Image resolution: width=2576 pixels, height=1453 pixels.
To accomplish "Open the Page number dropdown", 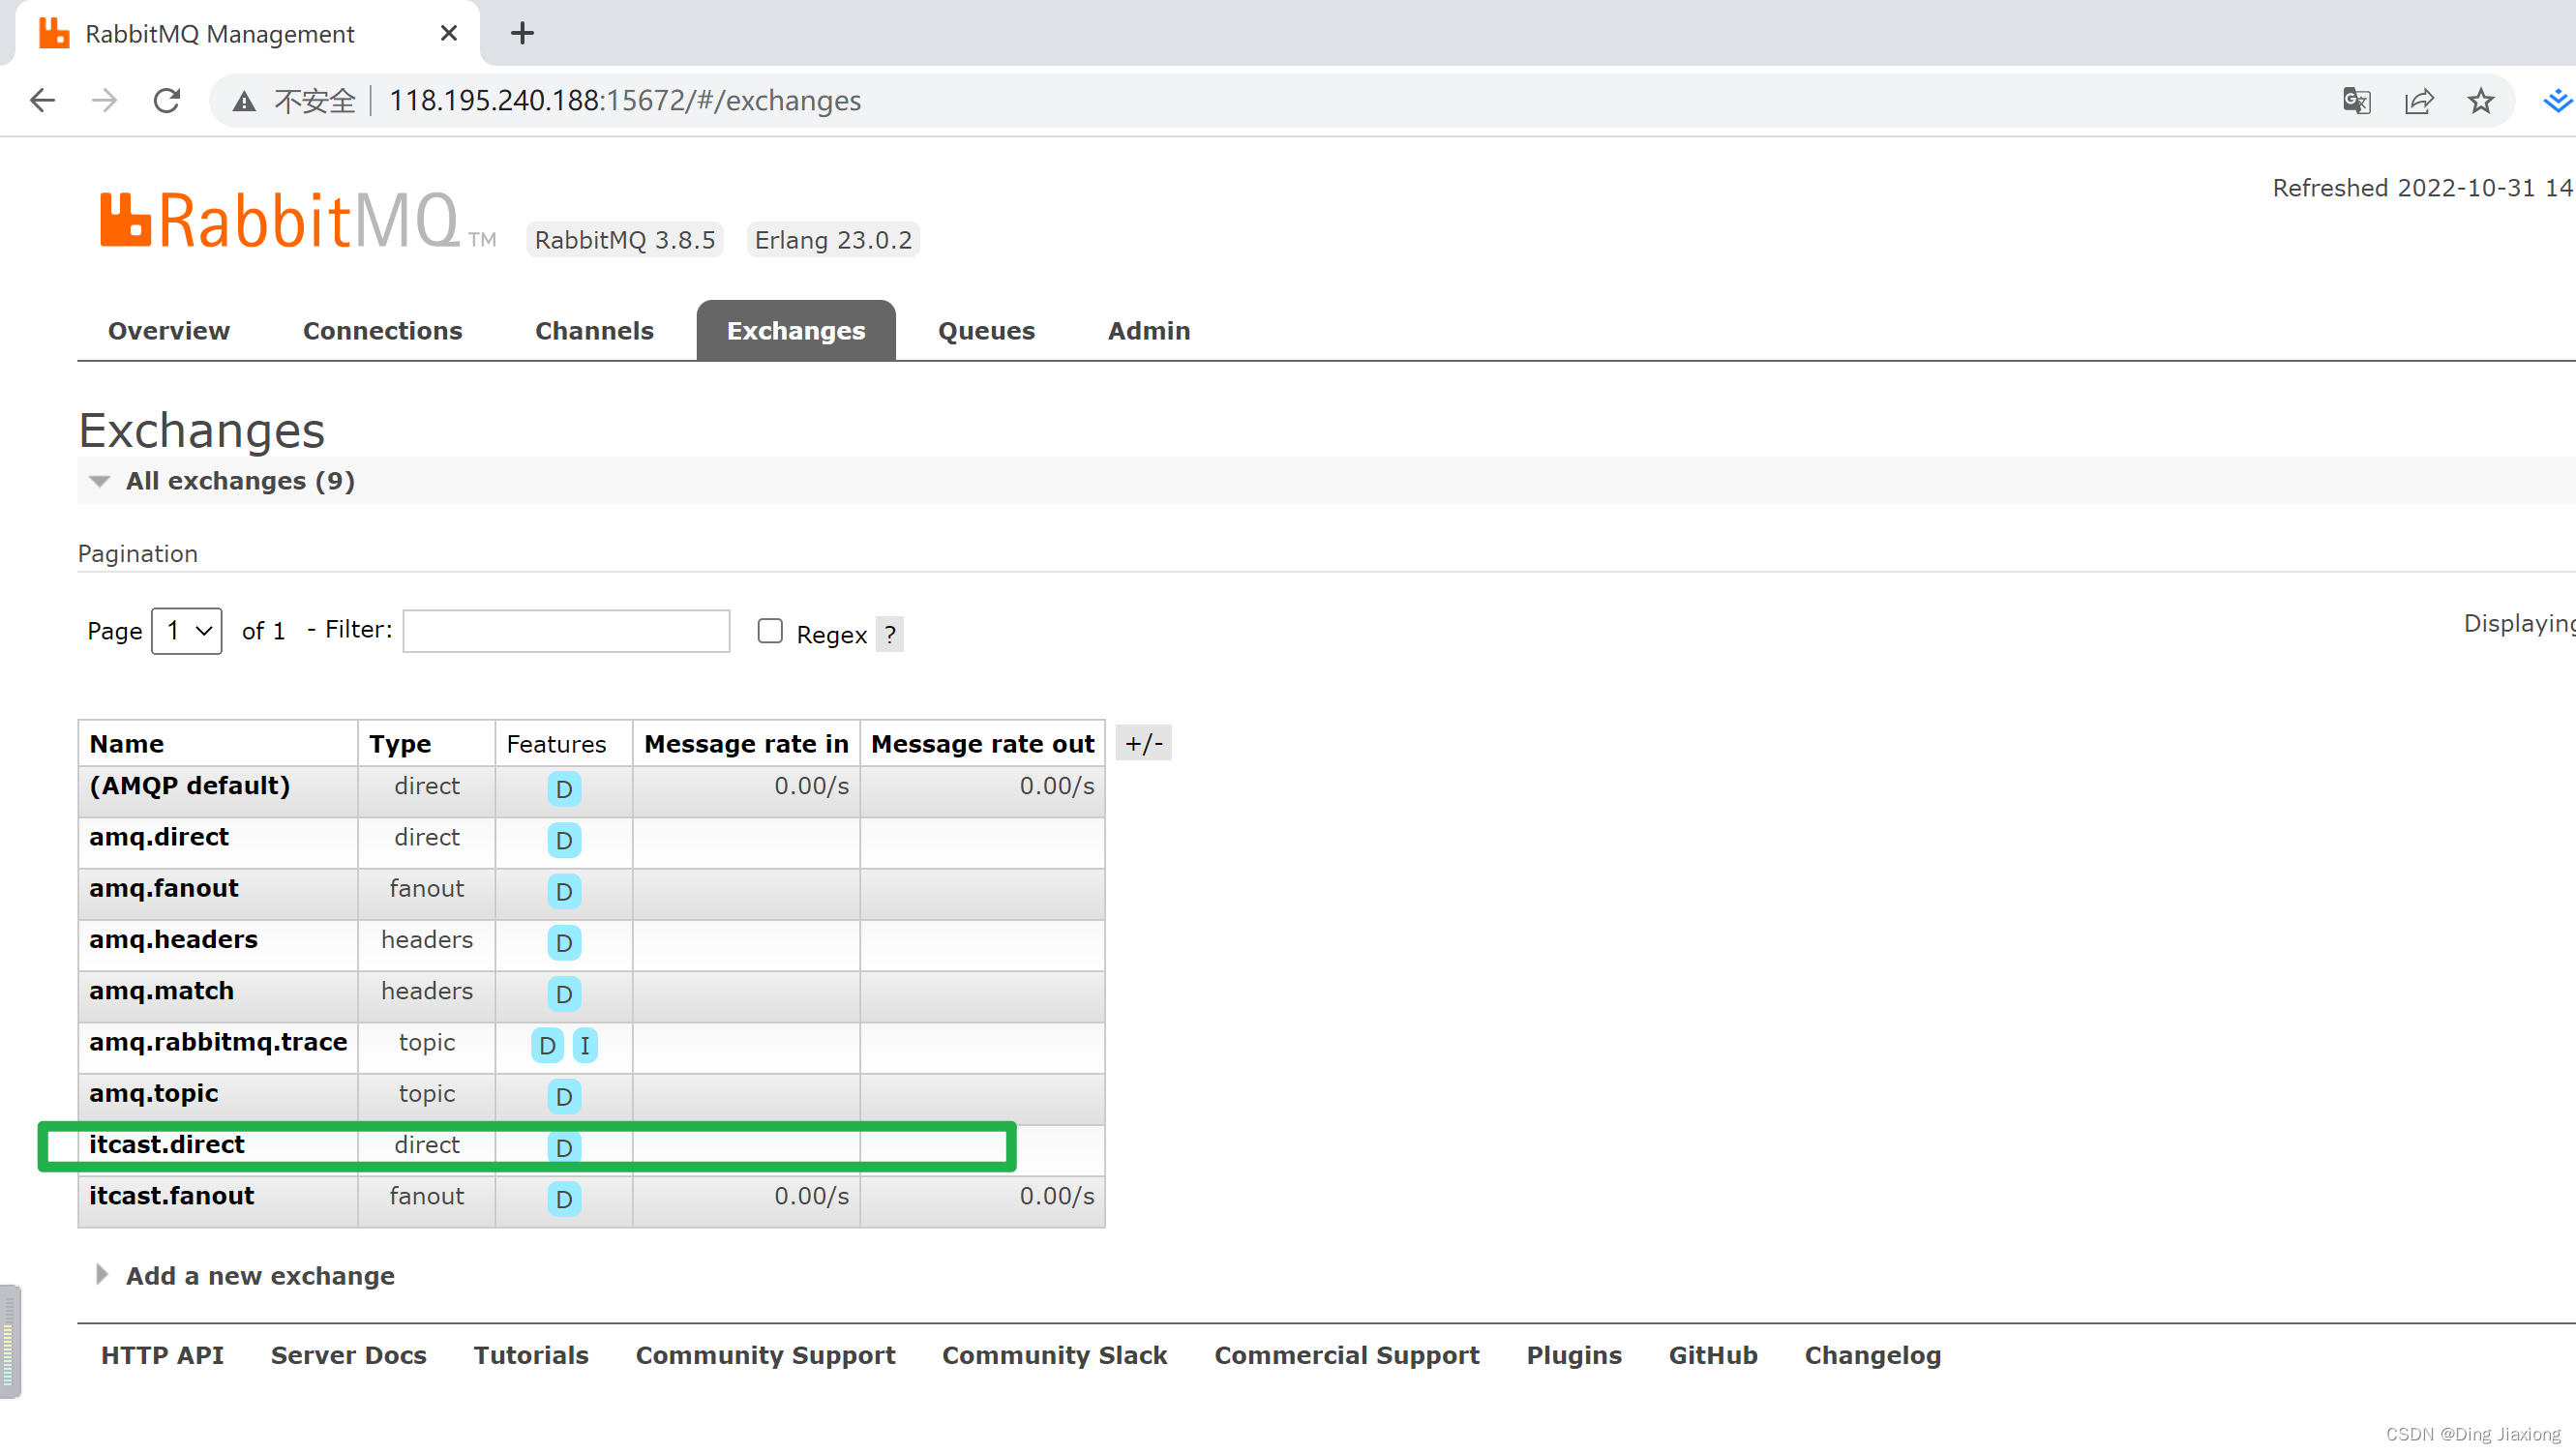I will (x=187, y=631).
